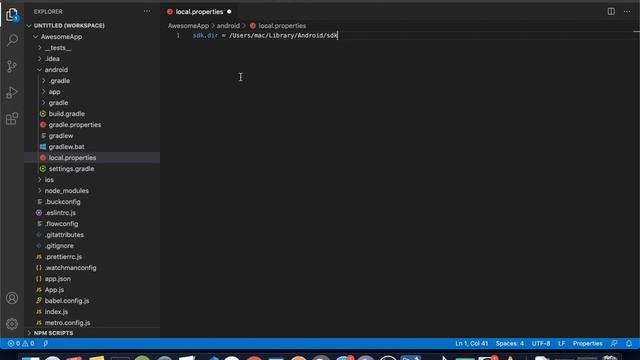This screenshot has width=640, height=360.
Task: Change indentation via Spaces: 4
Action: tap(509, 343)
